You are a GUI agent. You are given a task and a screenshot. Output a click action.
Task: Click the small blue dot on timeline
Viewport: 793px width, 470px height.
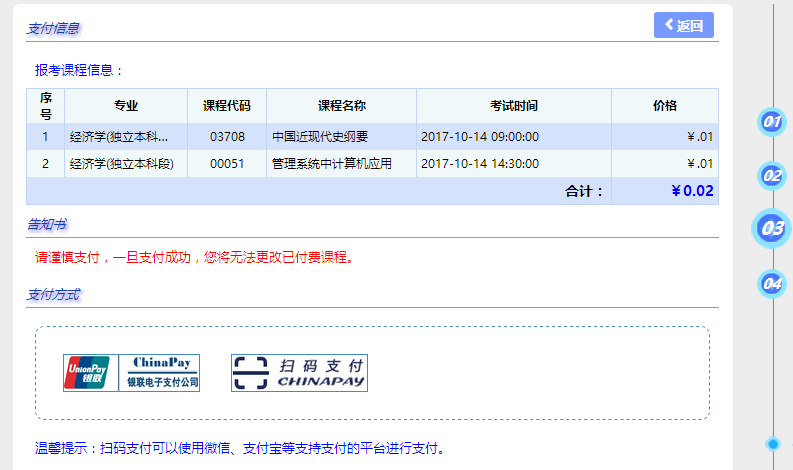pos(772,443)
